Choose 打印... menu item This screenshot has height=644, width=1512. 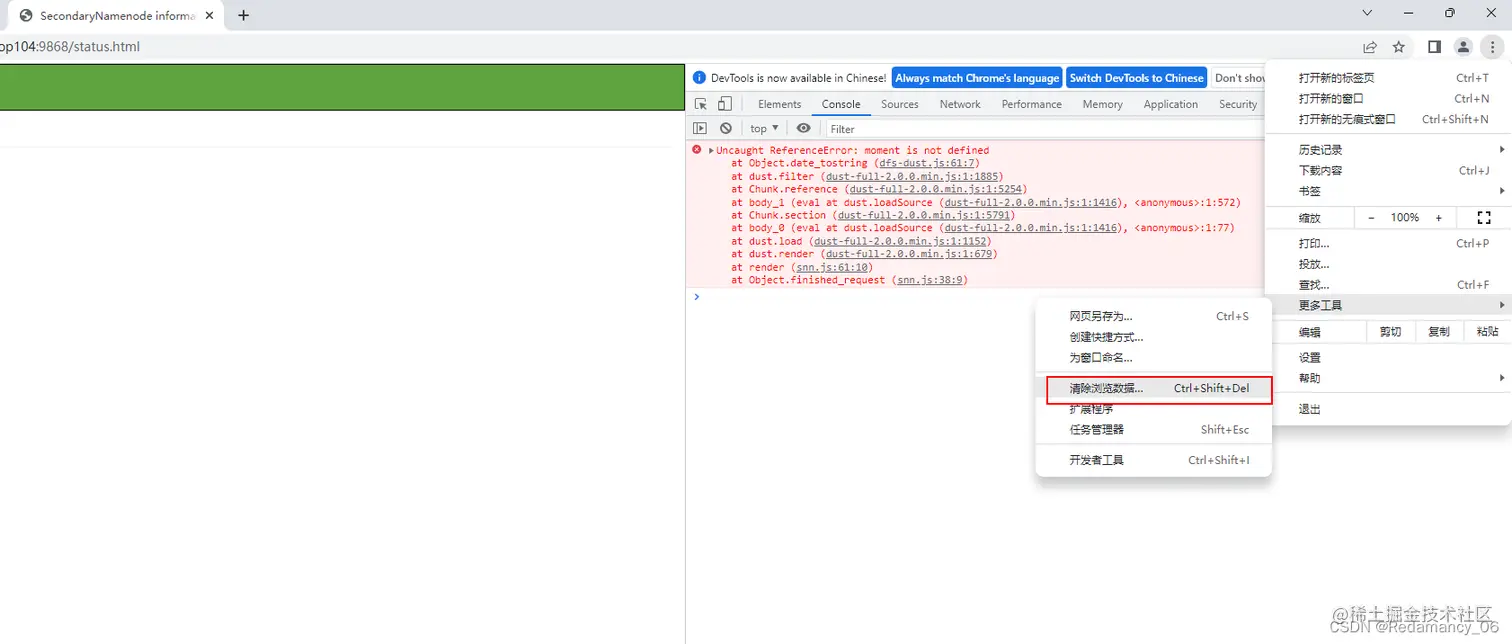coord(1388,243)
